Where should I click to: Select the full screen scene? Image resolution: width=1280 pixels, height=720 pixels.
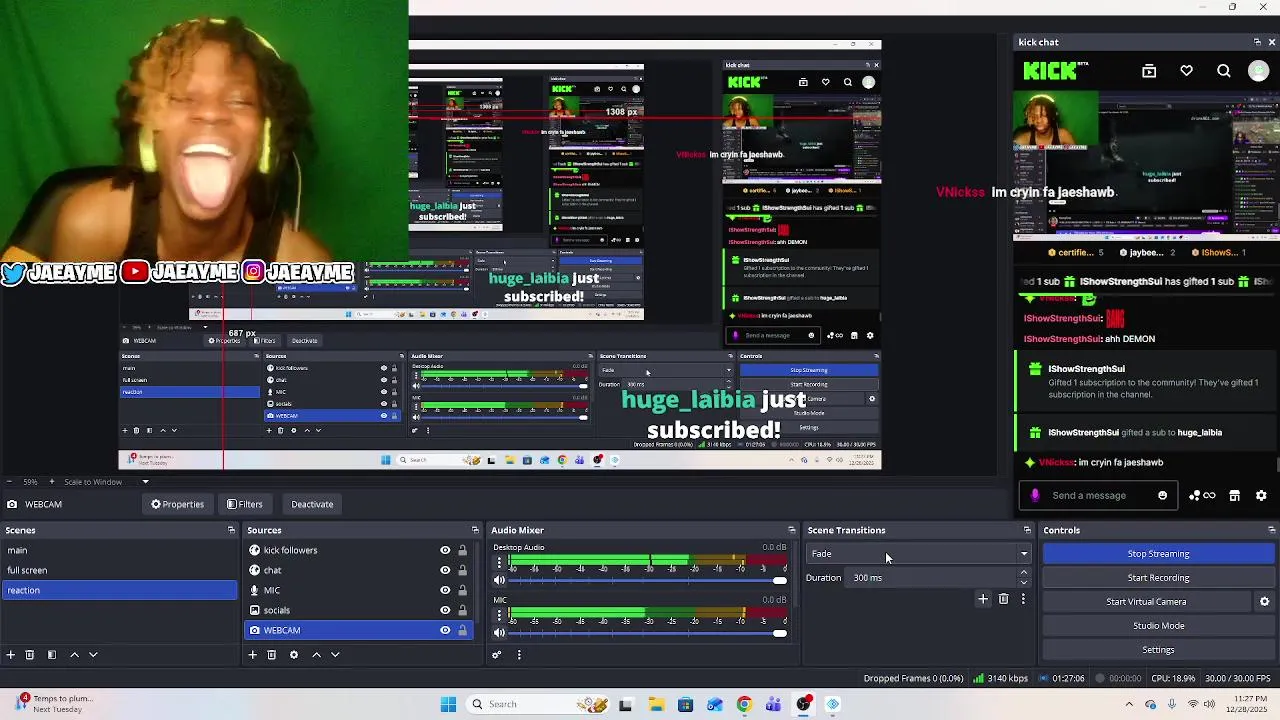point(120,571)
